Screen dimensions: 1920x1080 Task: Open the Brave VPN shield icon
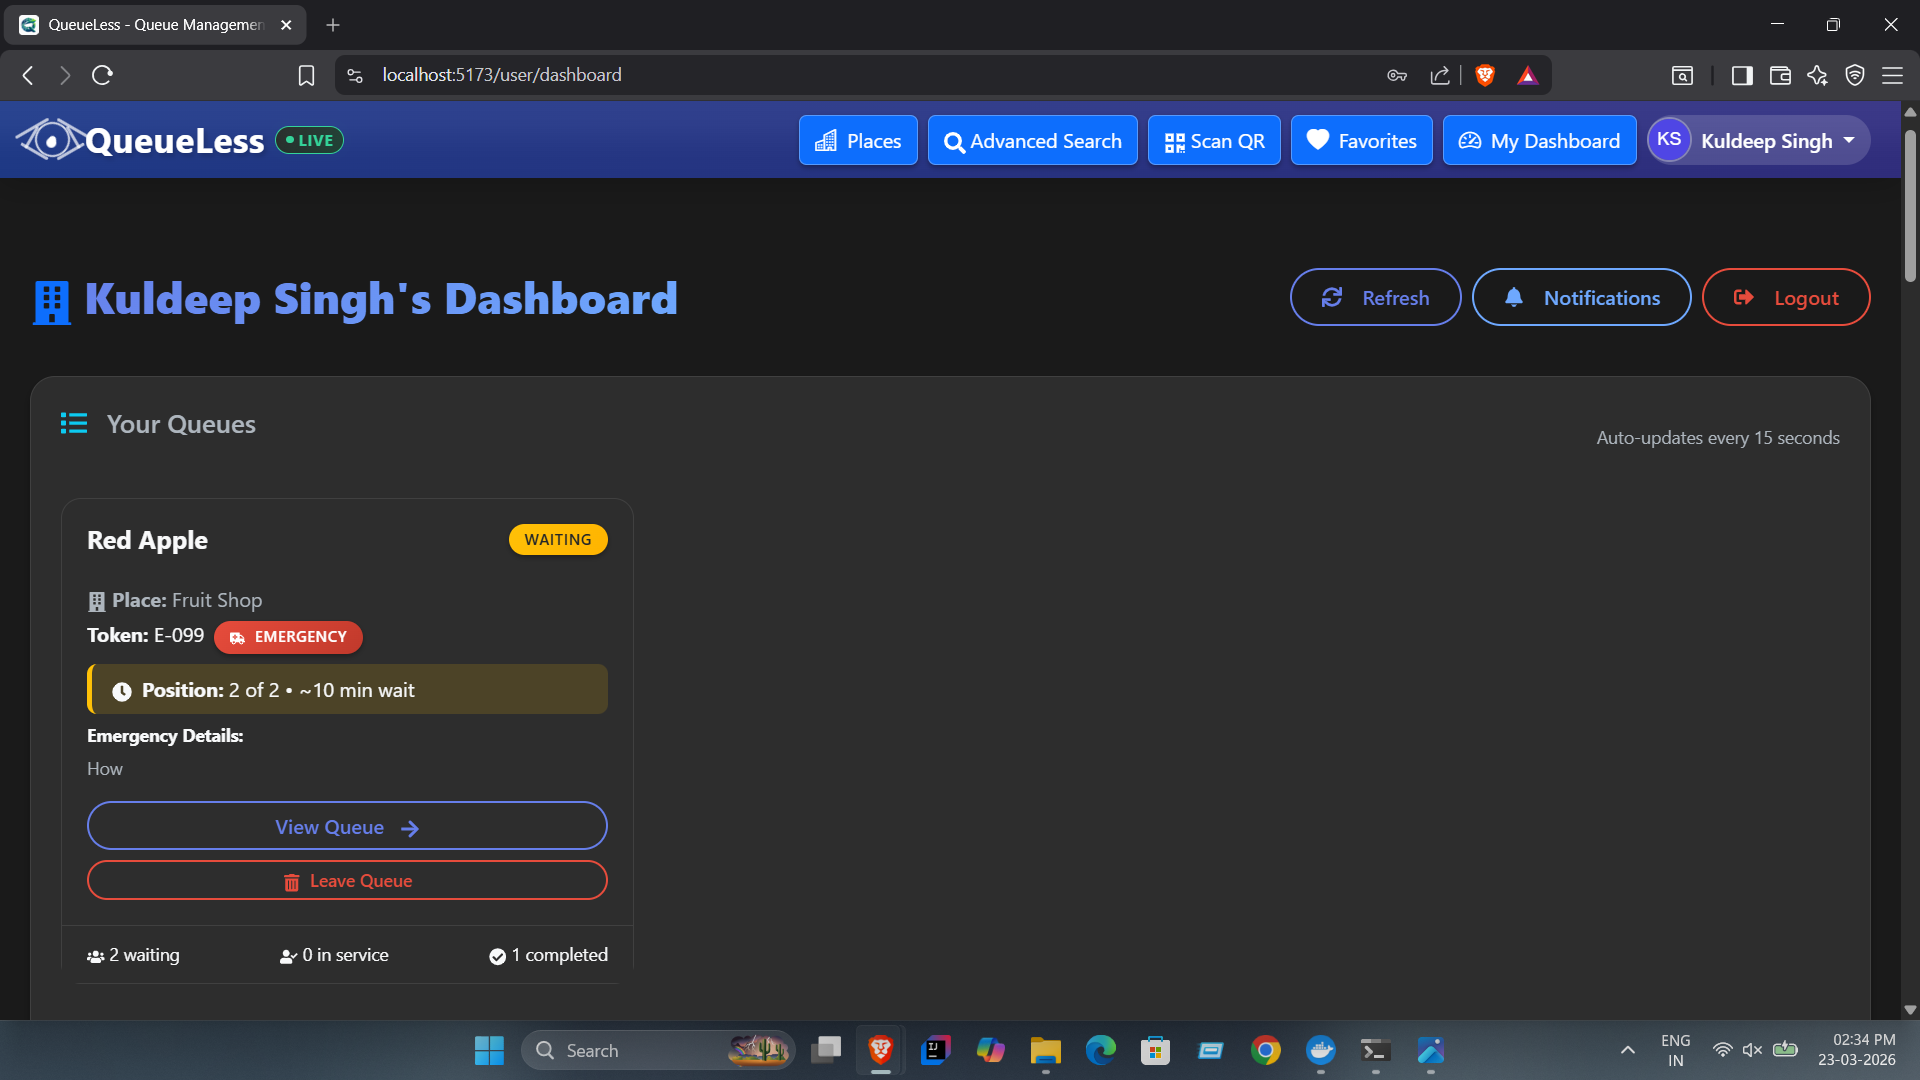click(x=1855, y=75)
